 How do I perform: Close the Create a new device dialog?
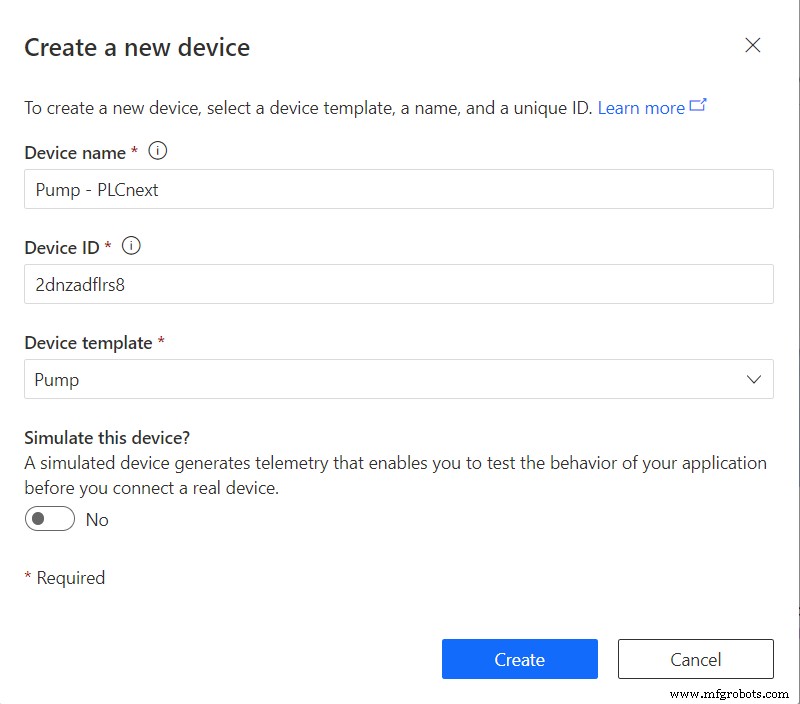752,45
